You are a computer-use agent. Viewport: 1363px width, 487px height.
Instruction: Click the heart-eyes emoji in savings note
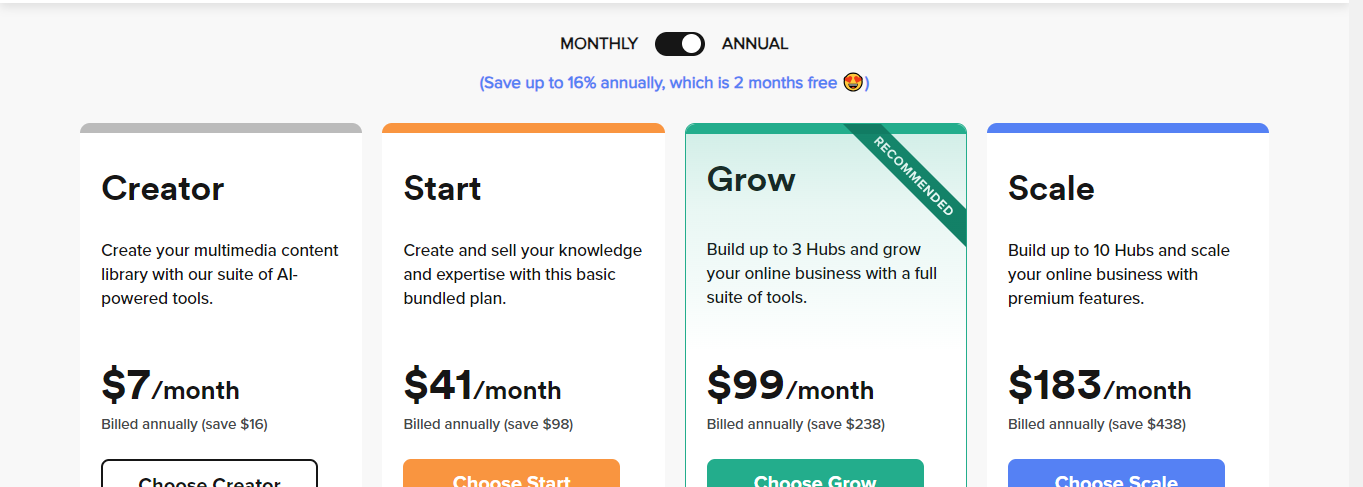853,82
